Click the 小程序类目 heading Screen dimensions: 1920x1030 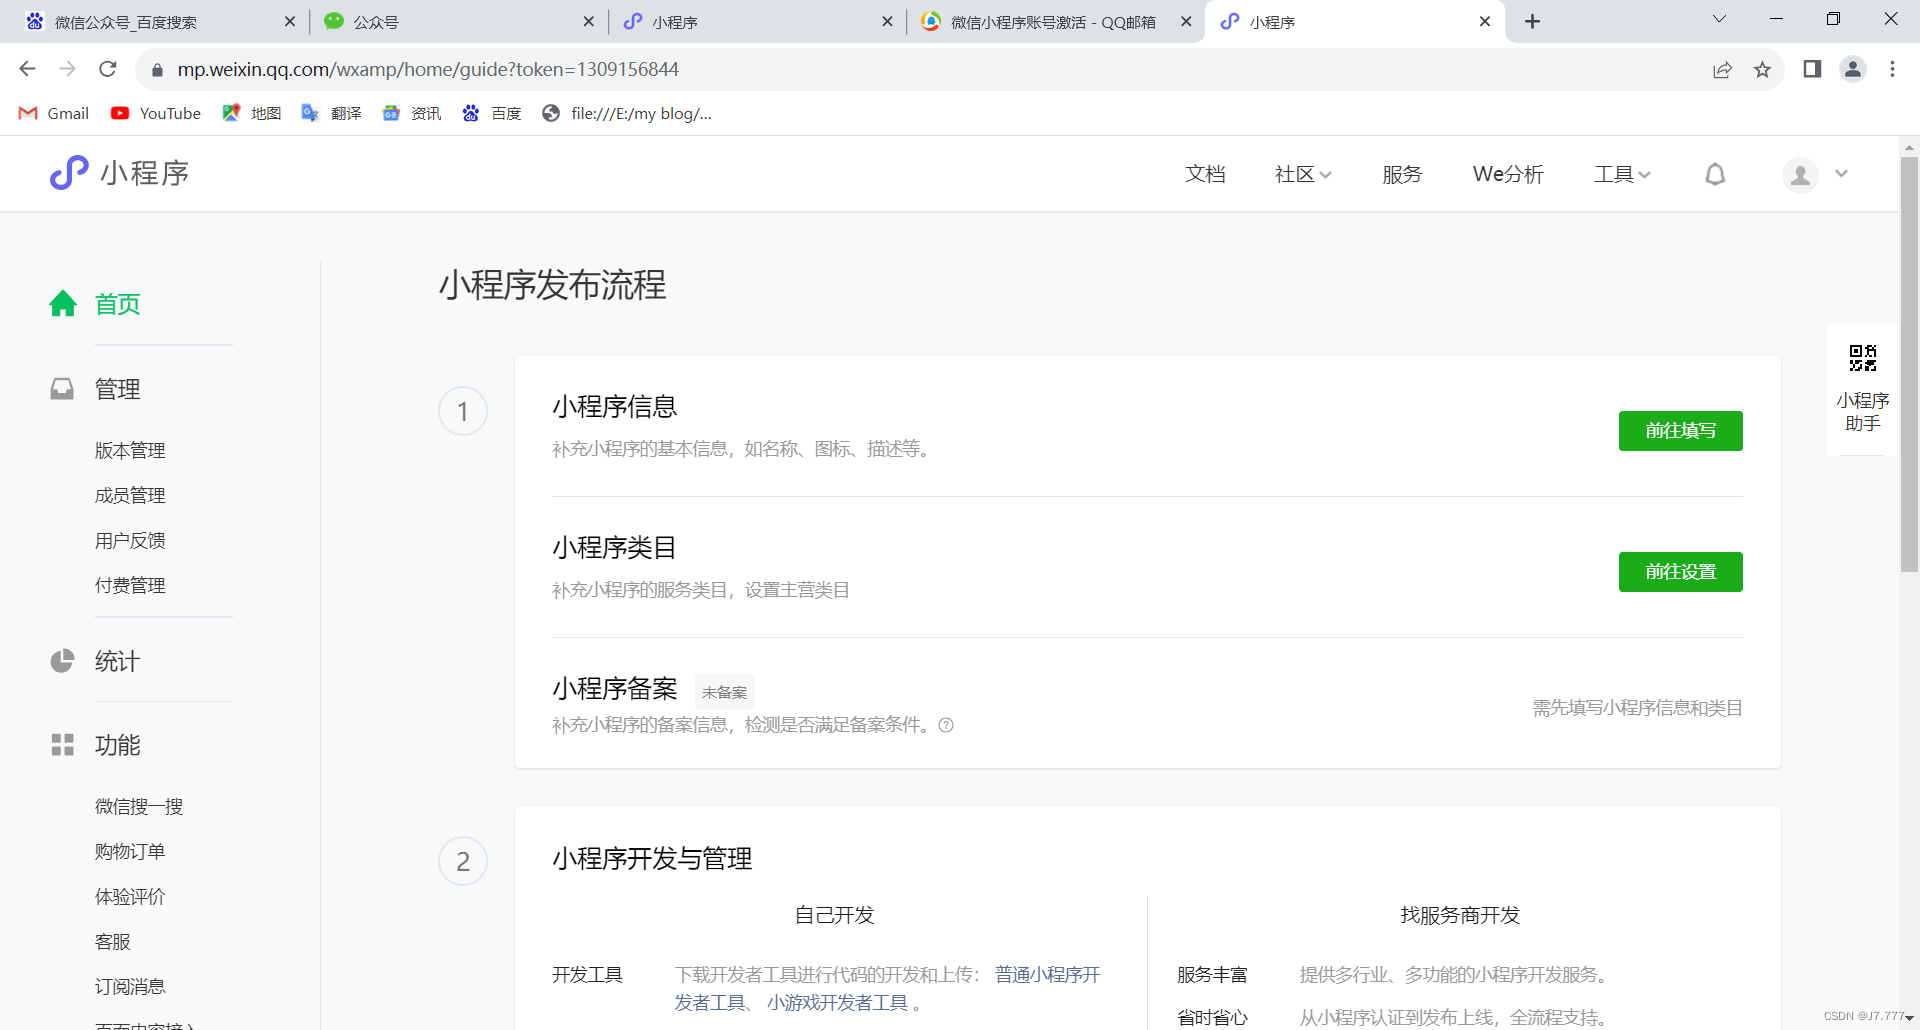pyautogui.click(x=614, y=548)
